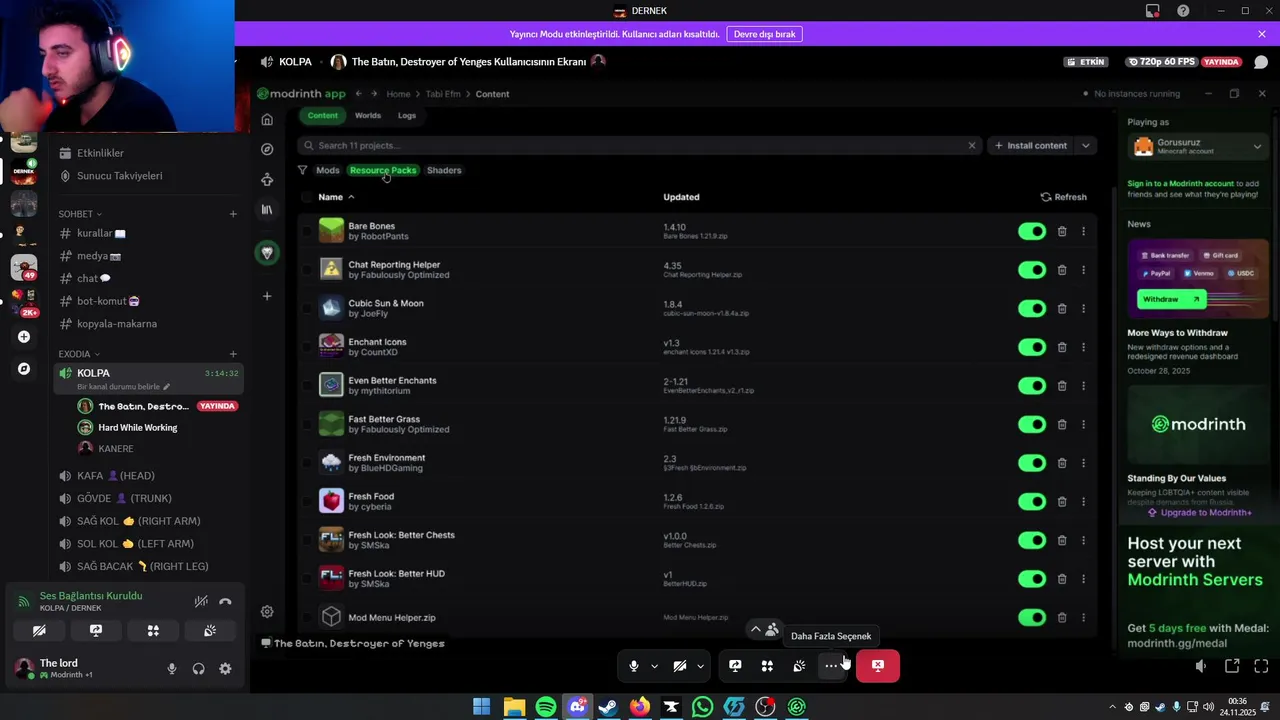Delete the Fresh Food pack
Viewport: 1280px width, 720px height.
click(x=1062, y=501)
